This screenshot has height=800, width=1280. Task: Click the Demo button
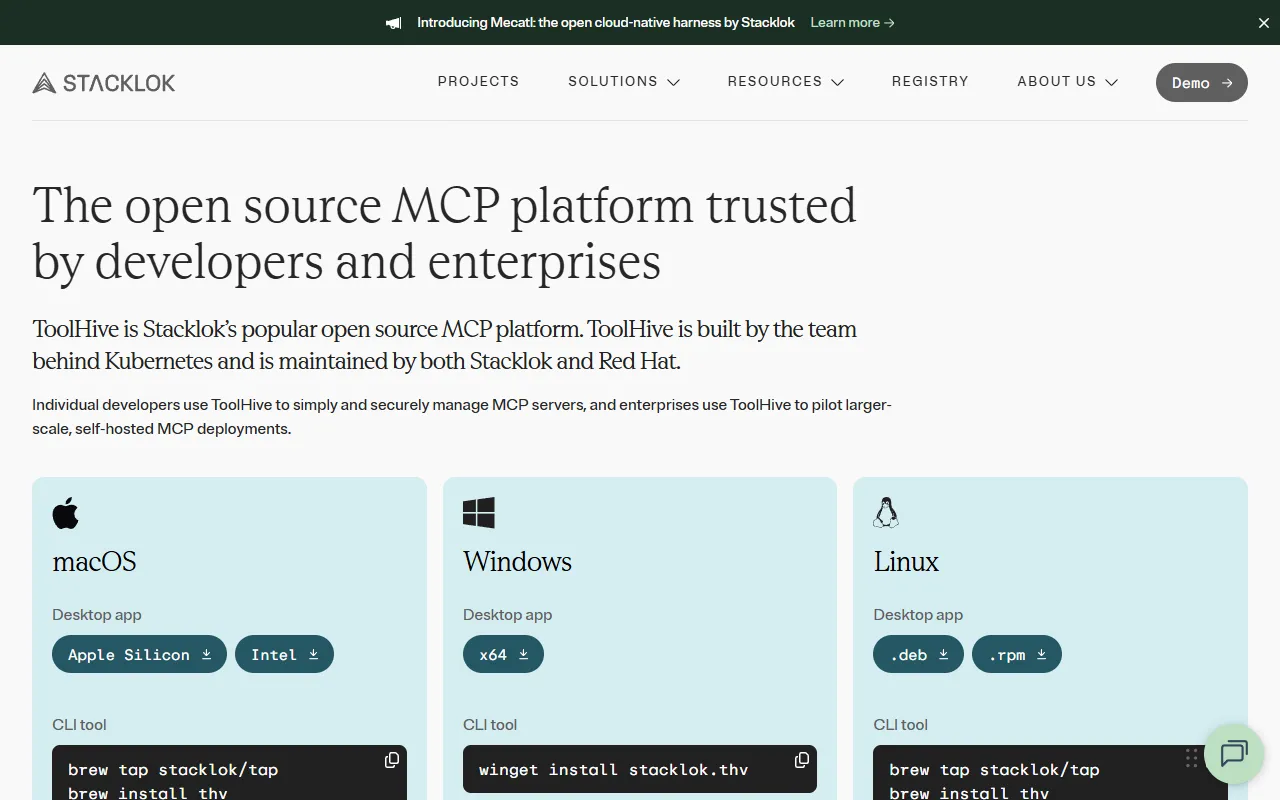pos(1202,83)
